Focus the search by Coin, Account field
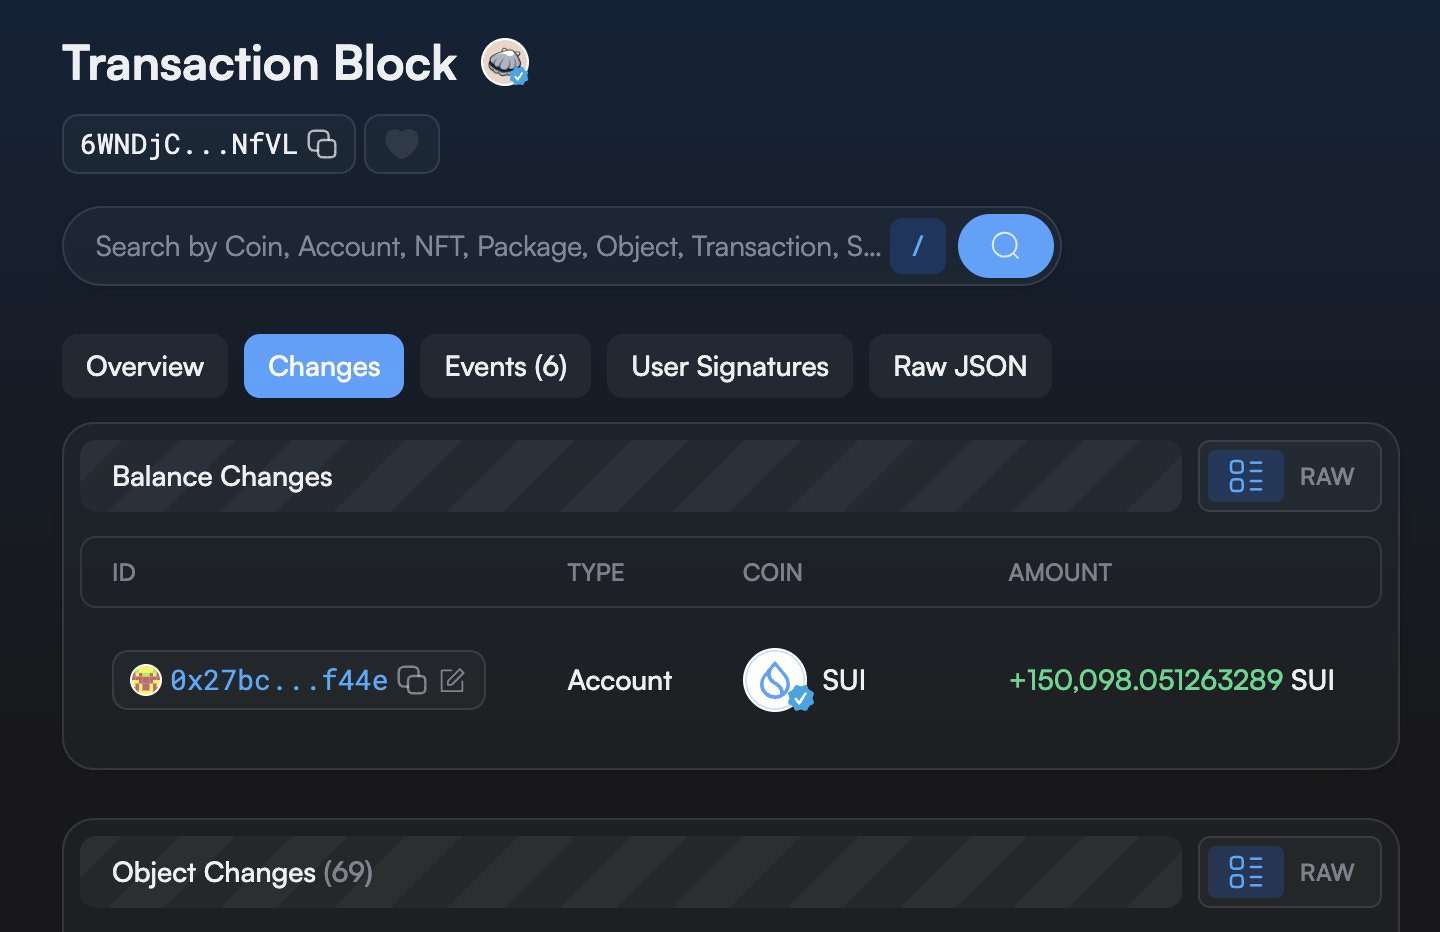 pos(488,246)
